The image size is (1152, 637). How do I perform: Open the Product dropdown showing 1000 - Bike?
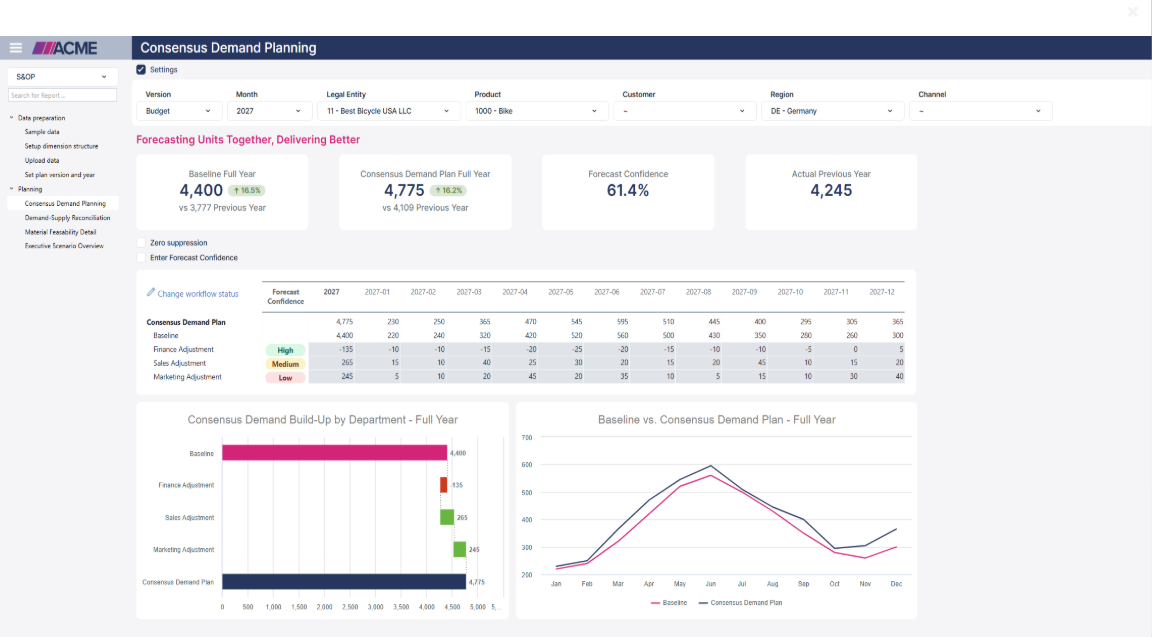(x=536, y=111)
